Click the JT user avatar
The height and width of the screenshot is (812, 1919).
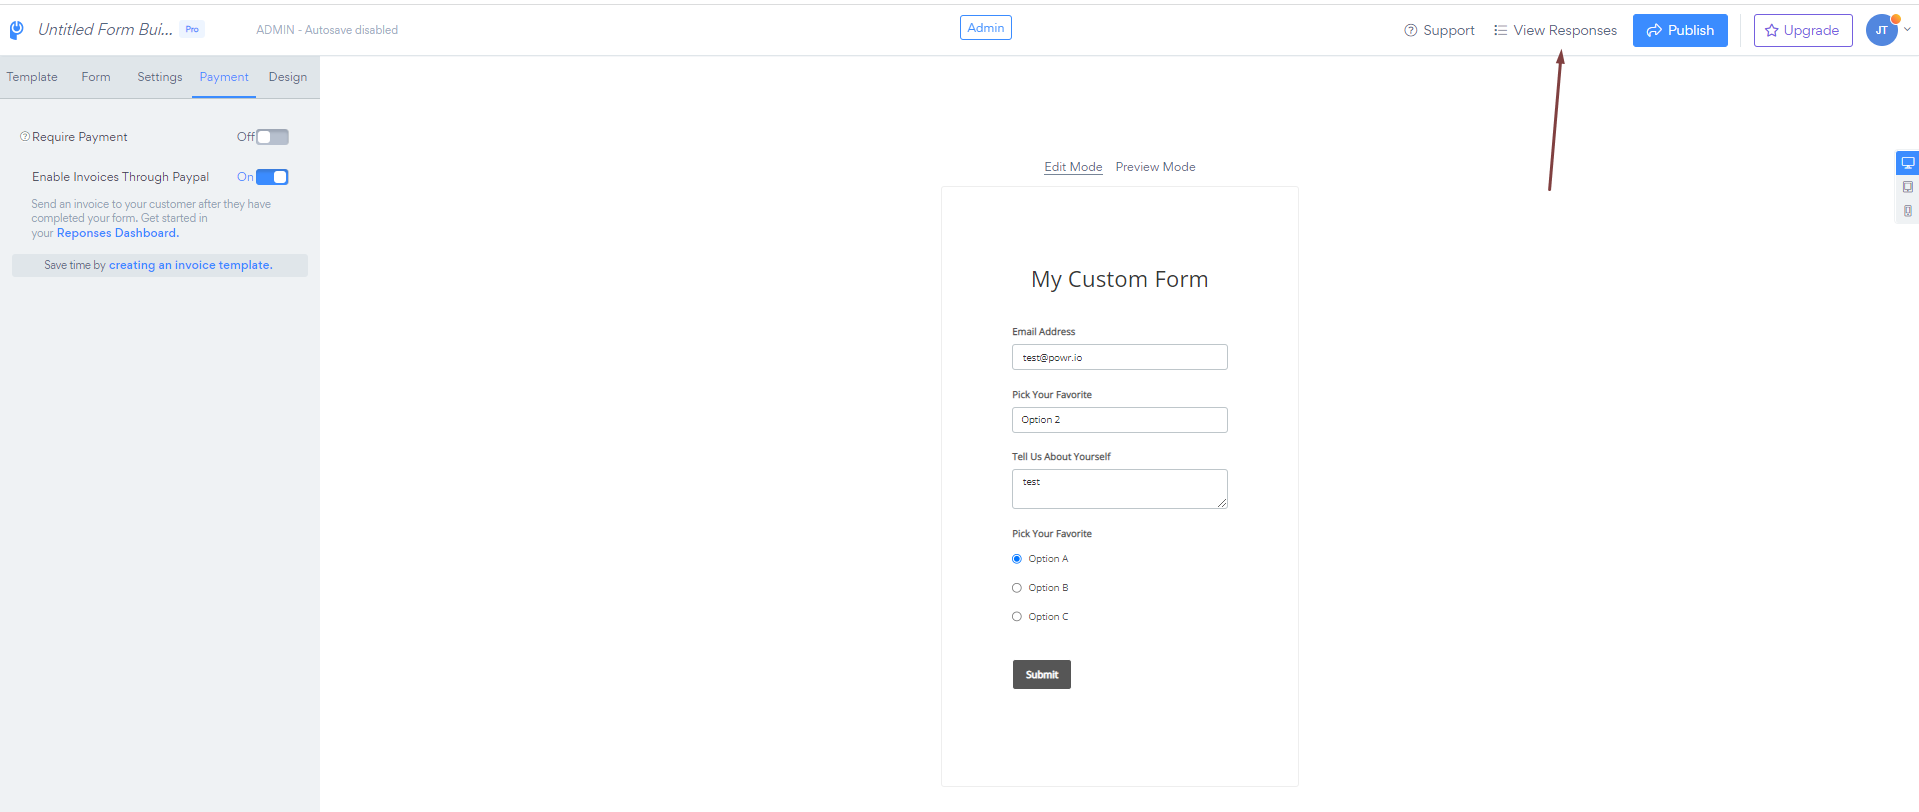(1881, 30)
